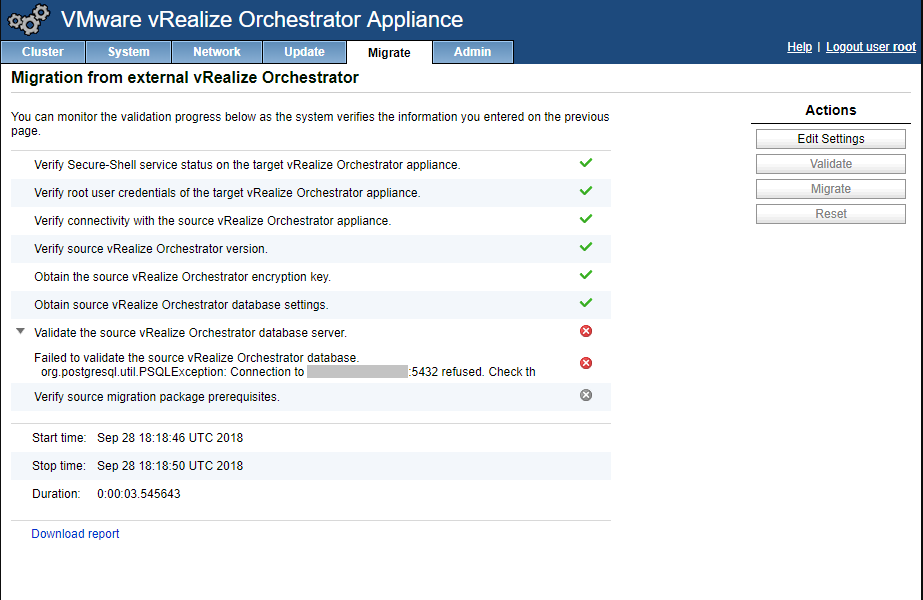The image size is (923, 600).
Task: Go to the Update tab
Action: pyautogui.click(x=304, y=52)
